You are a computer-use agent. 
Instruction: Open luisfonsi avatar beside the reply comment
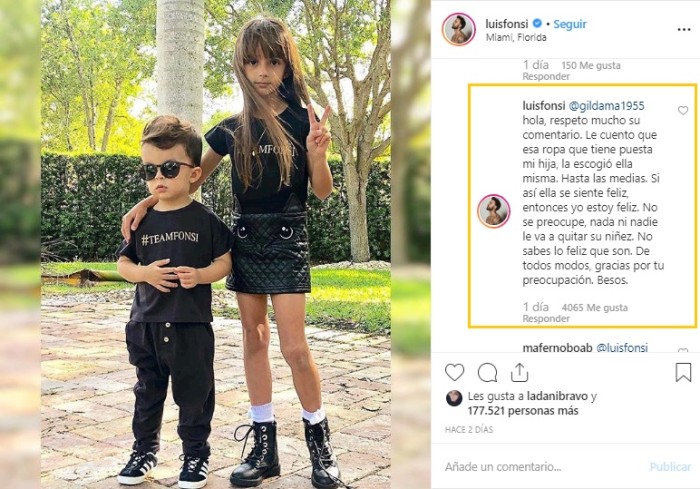click(493, 211)
